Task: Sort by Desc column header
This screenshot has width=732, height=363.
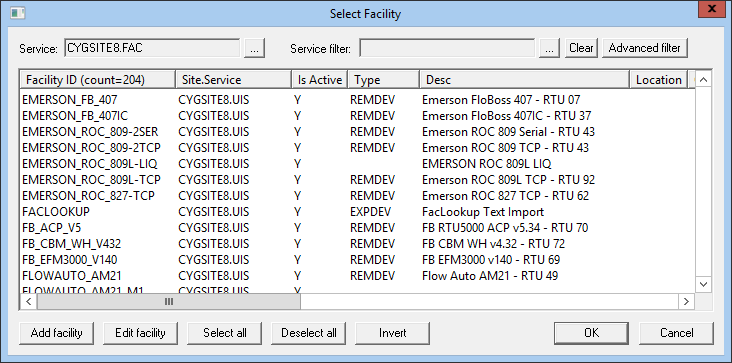Action: click(x=525, y=80)
